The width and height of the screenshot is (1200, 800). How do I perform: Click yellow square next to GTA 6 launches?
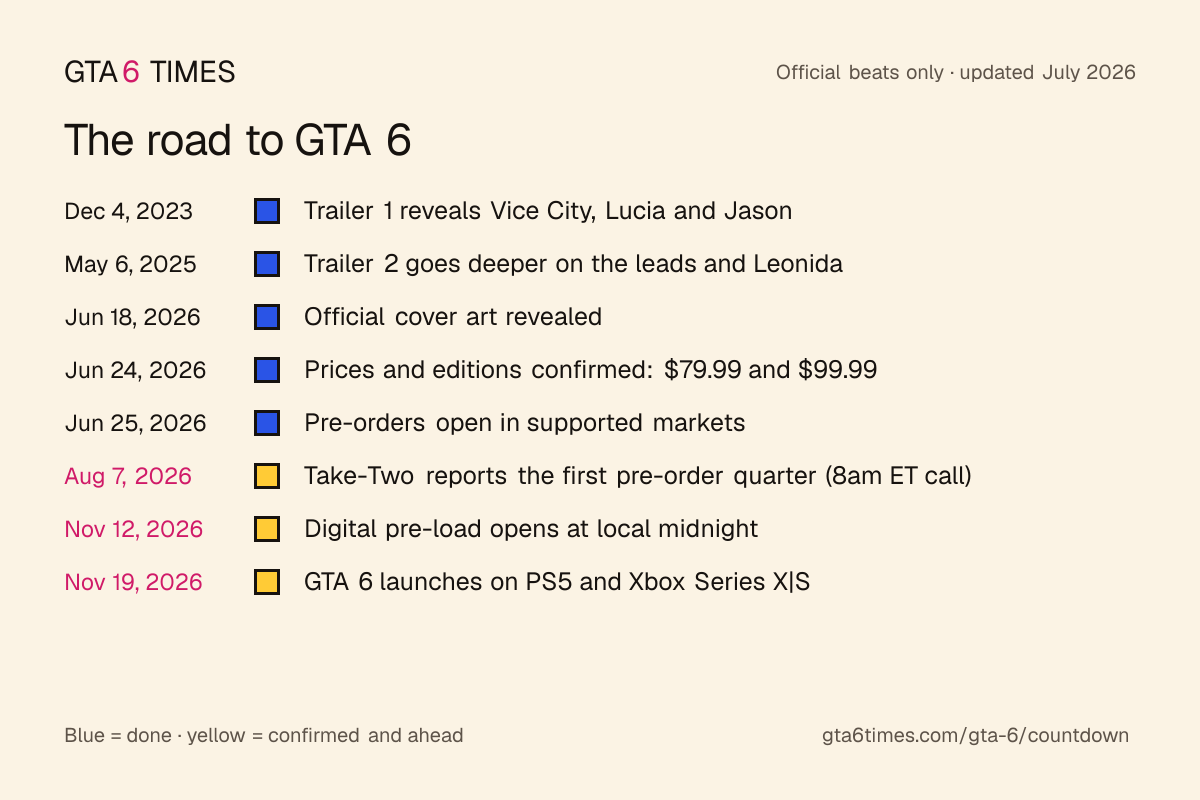pyautogui.click(x=267, y=582)
